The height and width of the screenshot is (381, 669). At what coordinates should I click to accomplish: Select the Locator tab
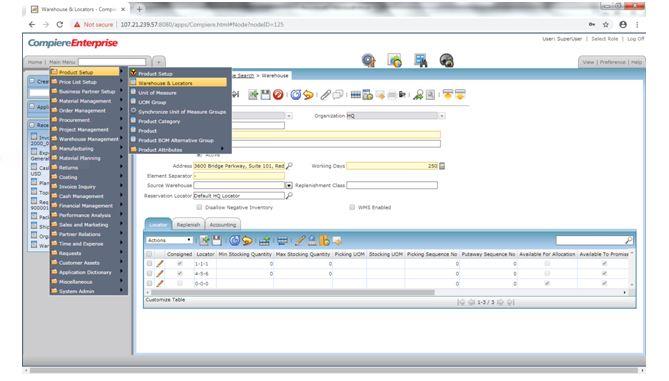point(158,225)
